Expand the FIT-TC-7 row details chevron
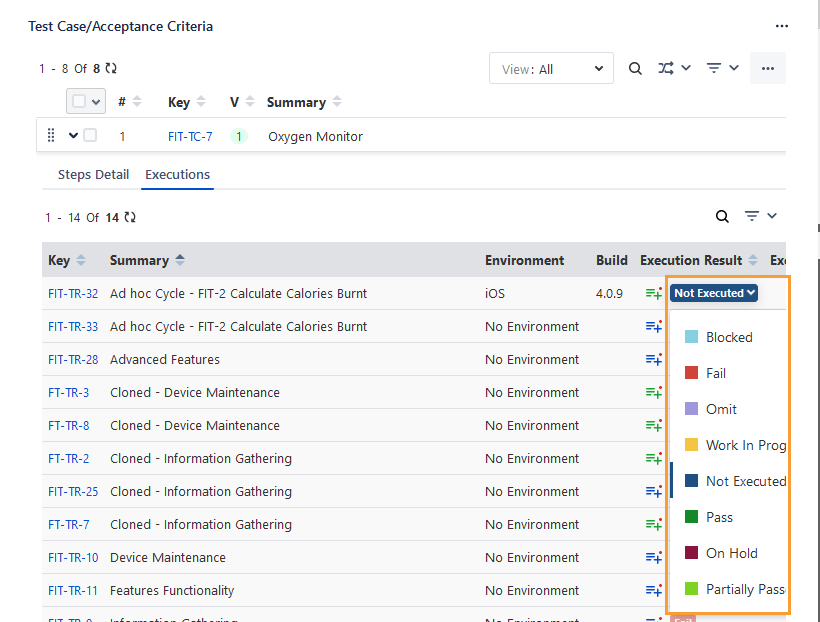The image size is (820, 622). (70, 135)
